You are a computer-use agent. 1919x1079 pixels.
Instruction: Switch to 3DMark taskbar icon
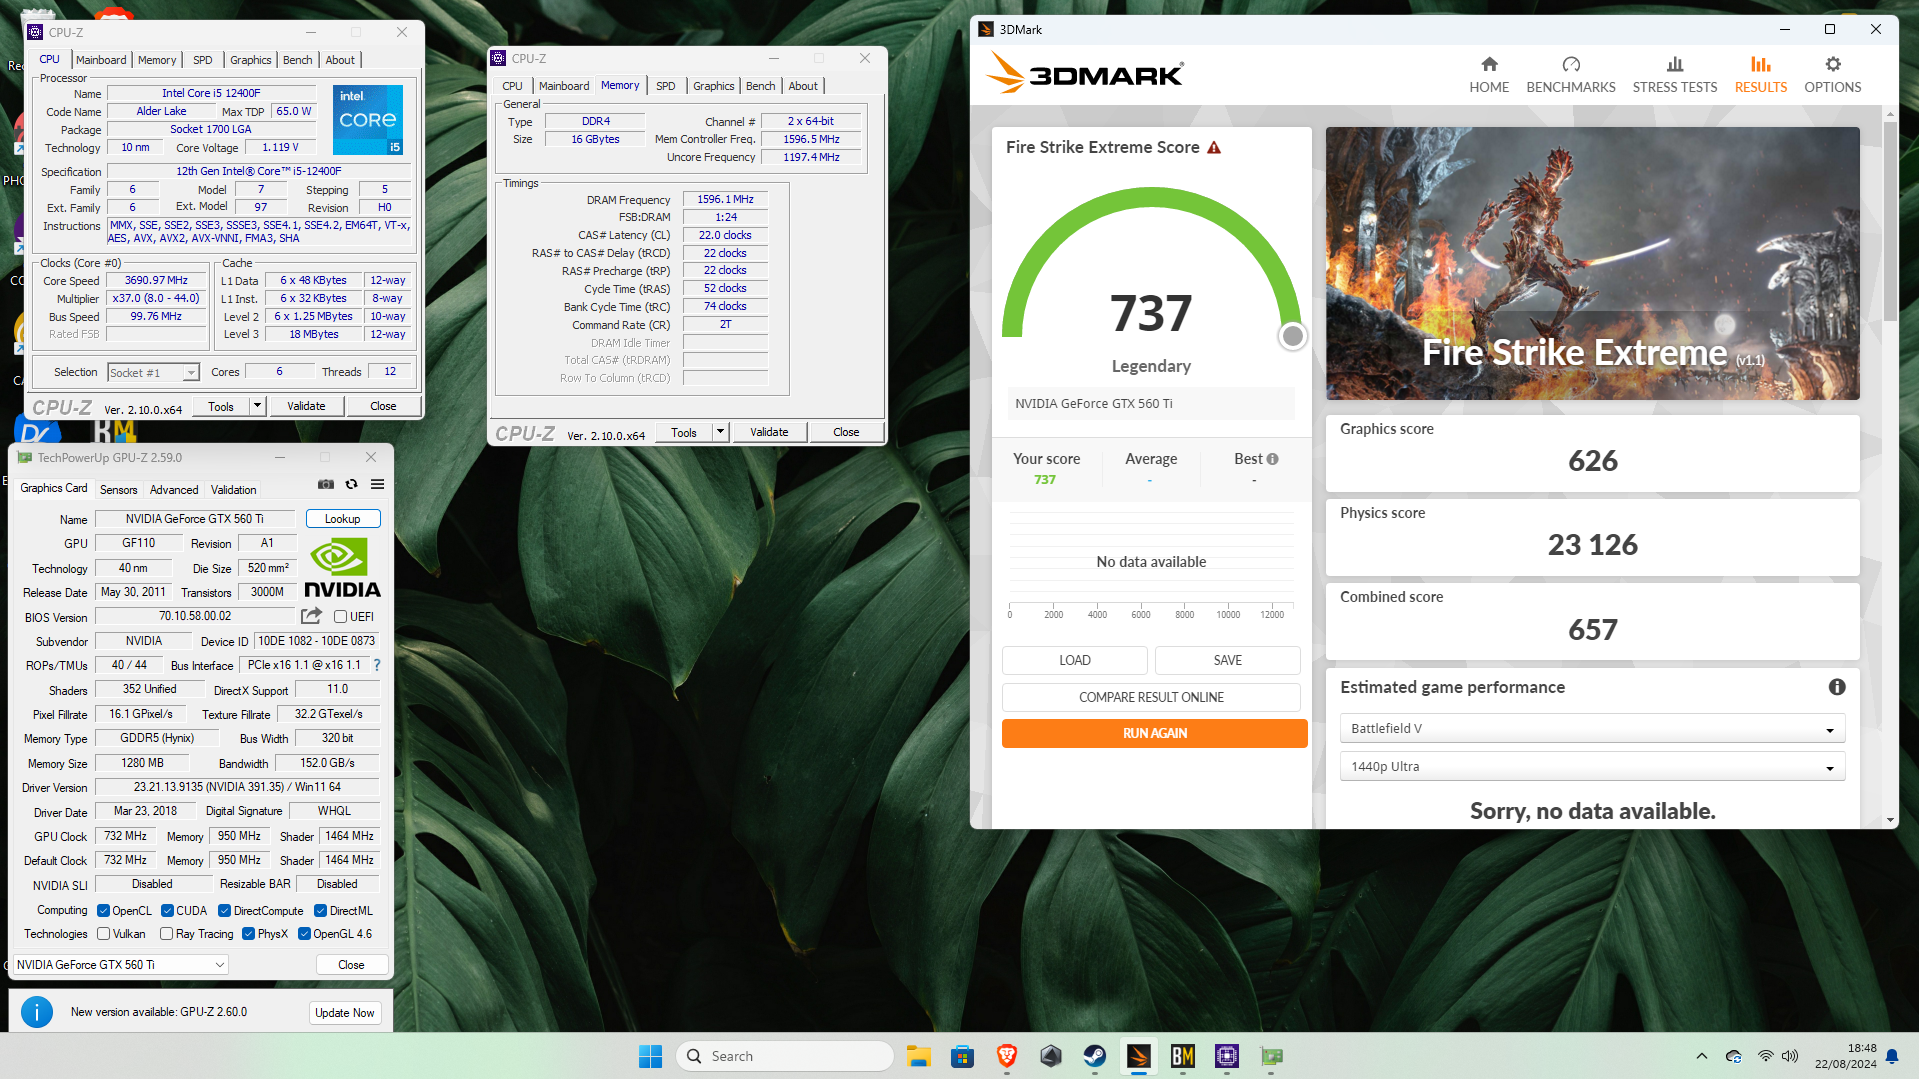pyautogui.click(x=1138, y=1056)
